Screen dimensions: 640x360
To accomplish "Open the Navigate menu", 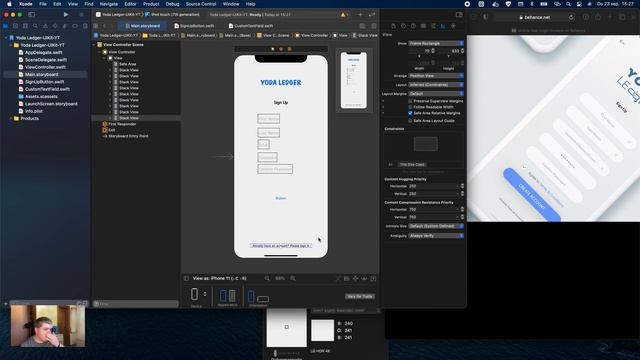I will [x=109, y=4].
